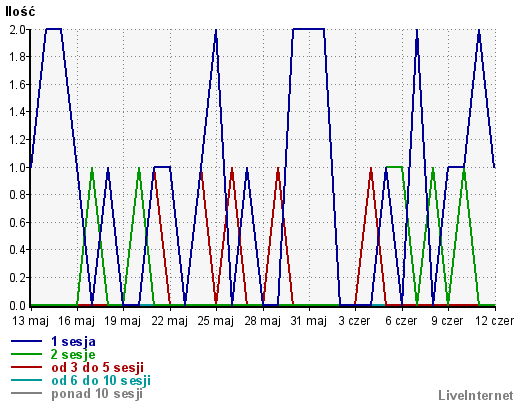This screenshot has height=405, width=520.
Task: Click the '13 maj' date axis label
Action: [x=31, y=321]
